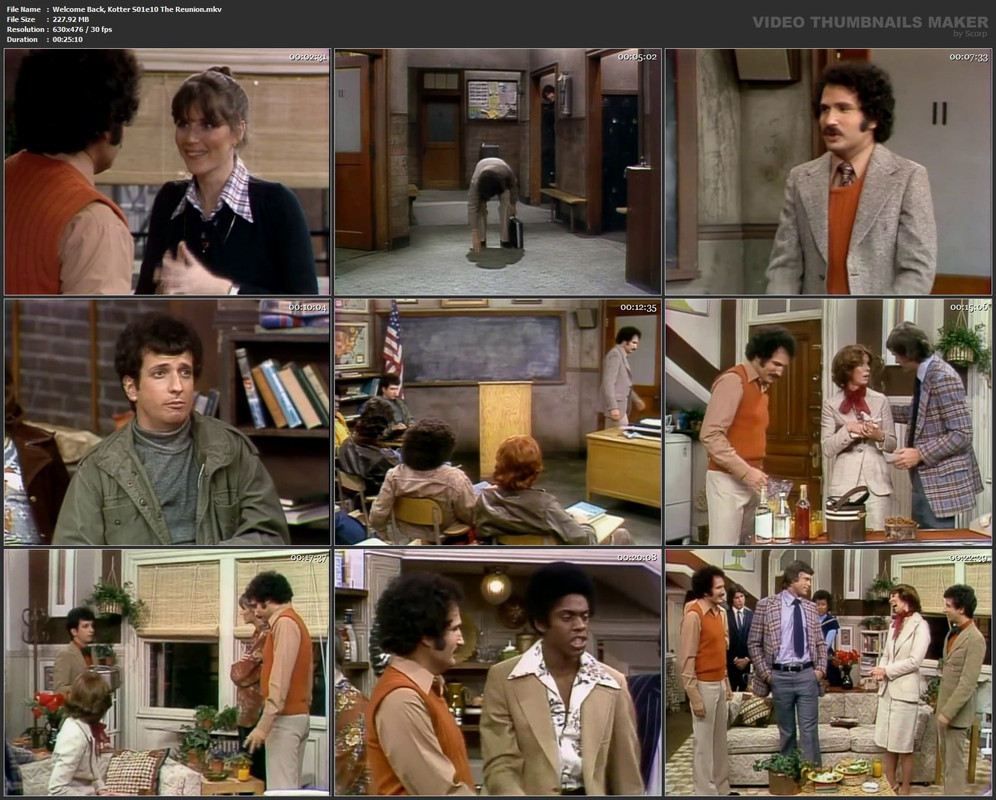Select the thumbnail stamped 00:15:06

828,422
